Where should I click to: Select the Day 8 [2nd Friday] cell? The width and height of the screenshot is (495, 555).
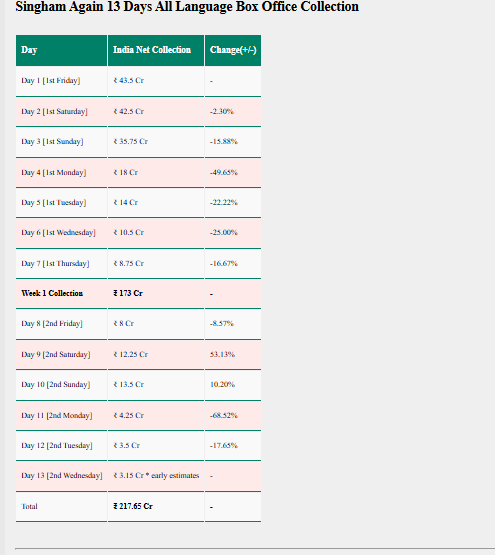[x=61, y=324]
